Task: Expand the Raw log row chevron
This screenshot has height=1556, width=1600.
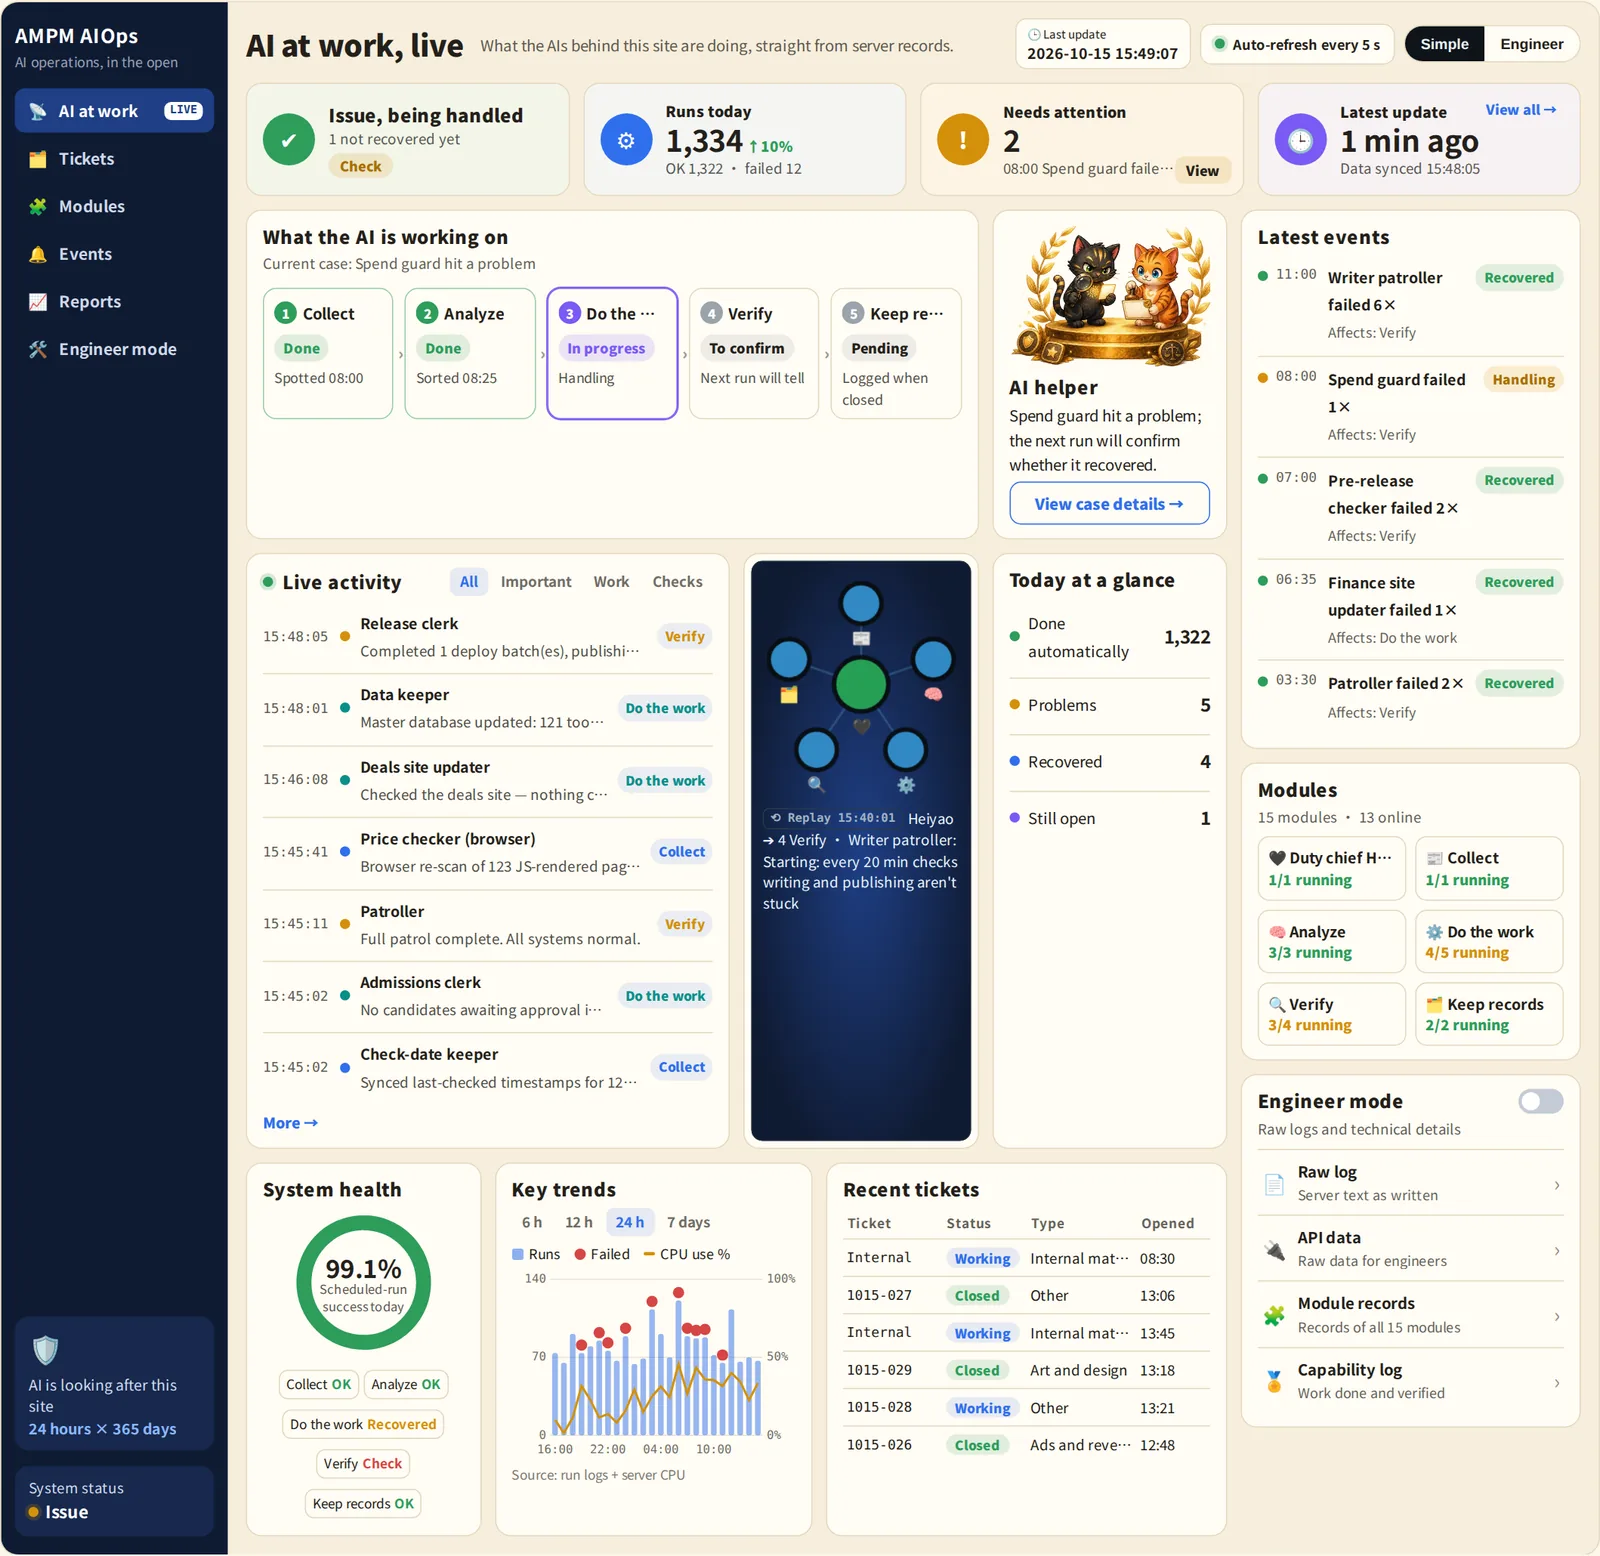Action: 1557,1184
